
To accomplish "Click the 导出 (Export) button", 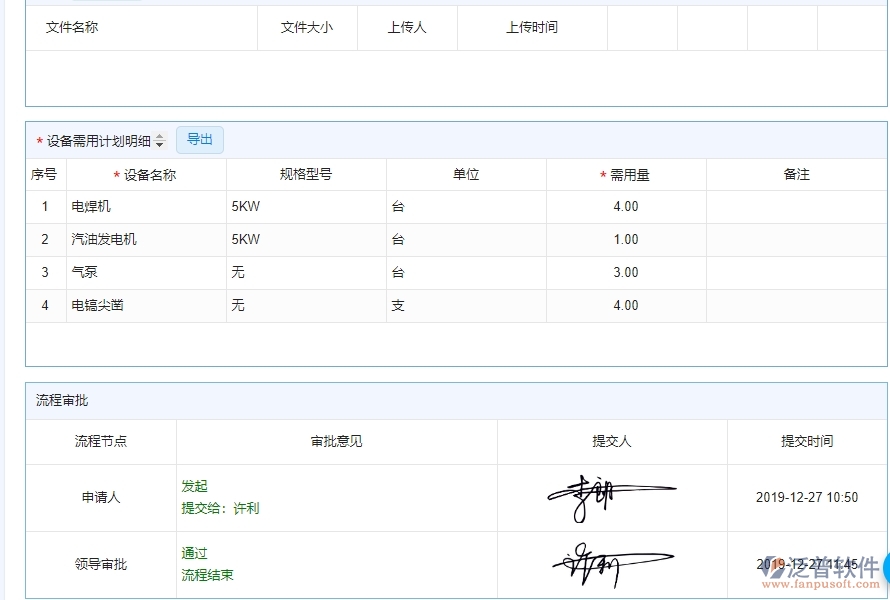I will click(x=199, y=140).
